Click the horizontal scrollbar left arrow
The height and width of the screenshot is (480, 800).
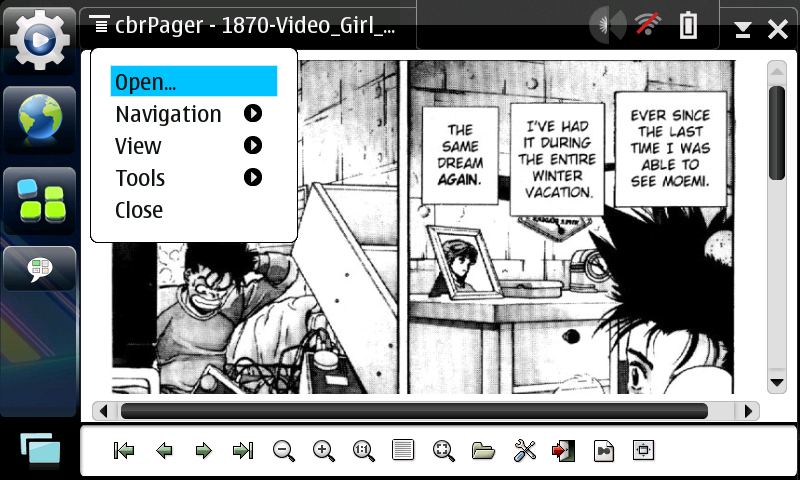pyautogui.click(x=104, y=411)
